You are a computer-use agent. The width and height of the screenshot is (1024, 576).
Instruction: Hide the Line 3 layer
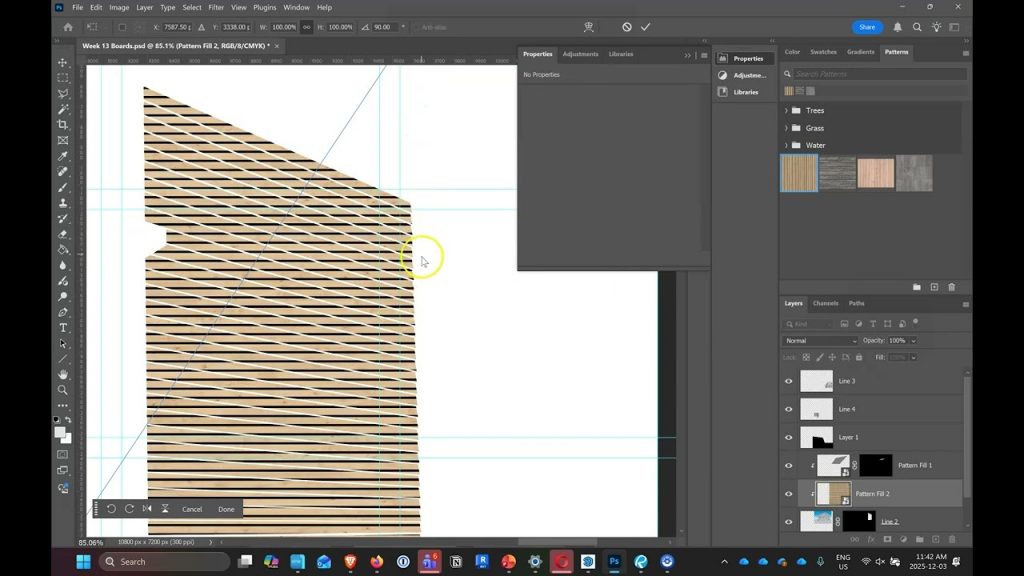coord(788,381)
